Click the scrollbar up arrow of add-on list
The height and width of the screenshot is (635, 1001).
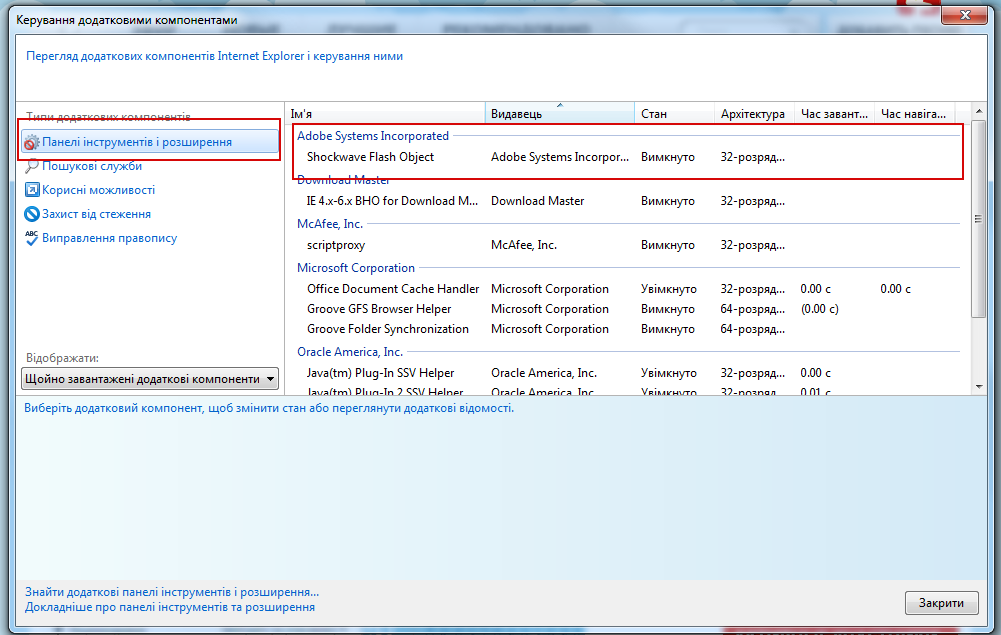pos(979,112)
